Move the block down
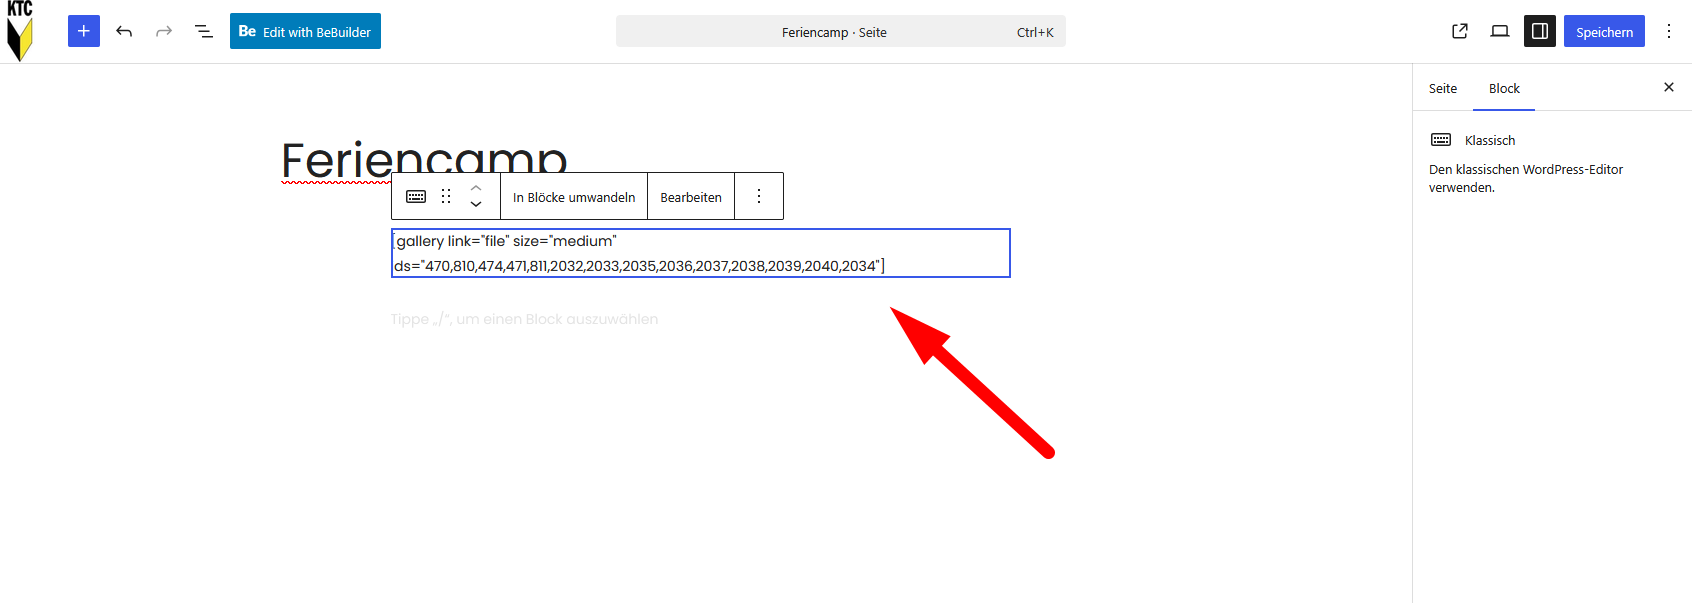The width and height of the screenshot is (1692, 603). click(x=476, y=204)
